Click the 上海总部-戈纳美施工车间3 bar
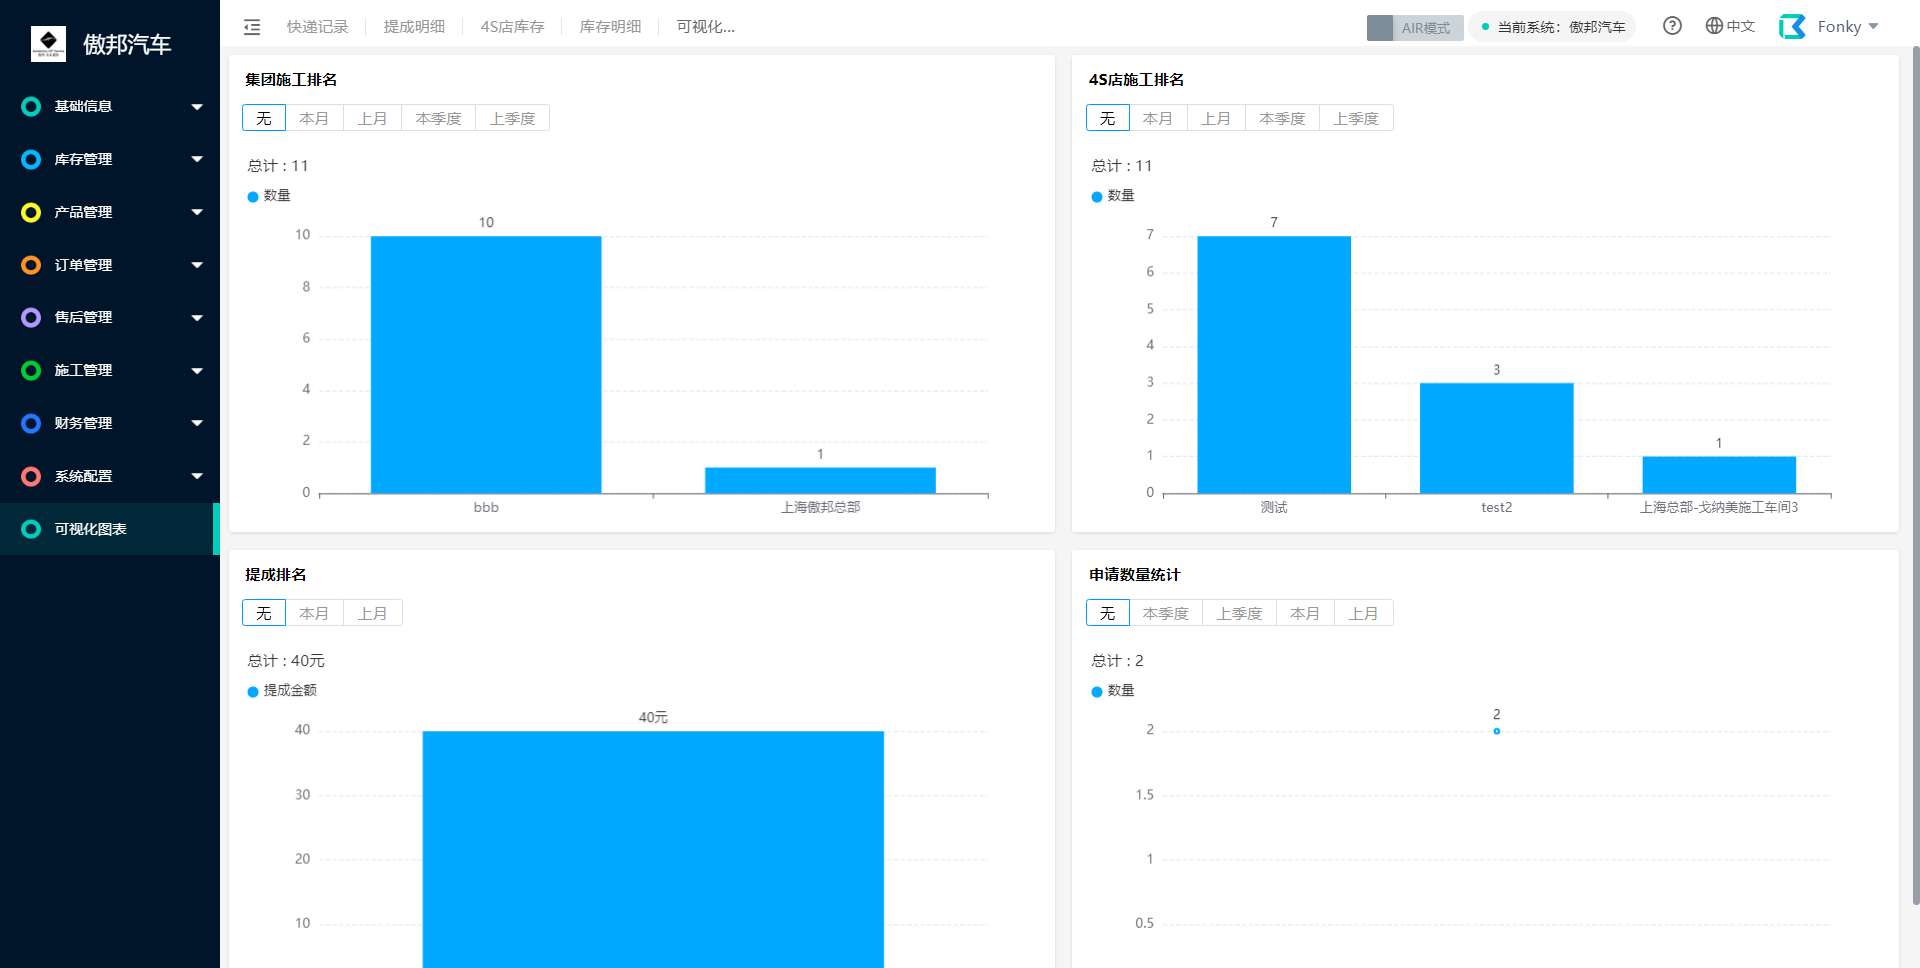This screenshot has width=1920, height=968. point(1719,475)
